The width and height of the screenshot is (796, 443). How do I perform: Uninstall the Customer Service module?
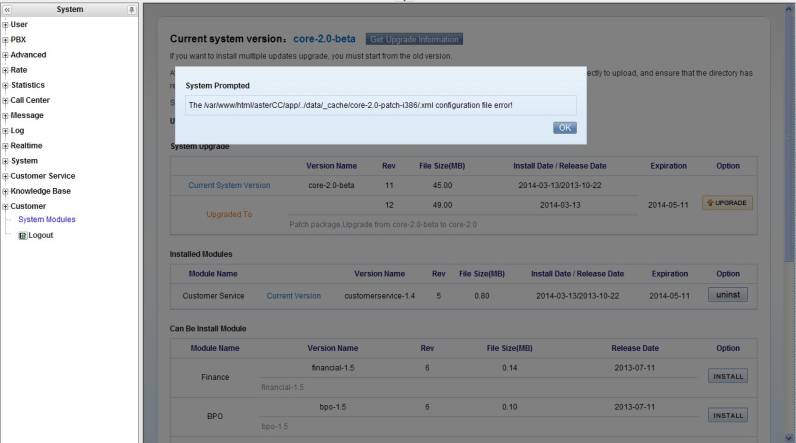tap(727, 295)
